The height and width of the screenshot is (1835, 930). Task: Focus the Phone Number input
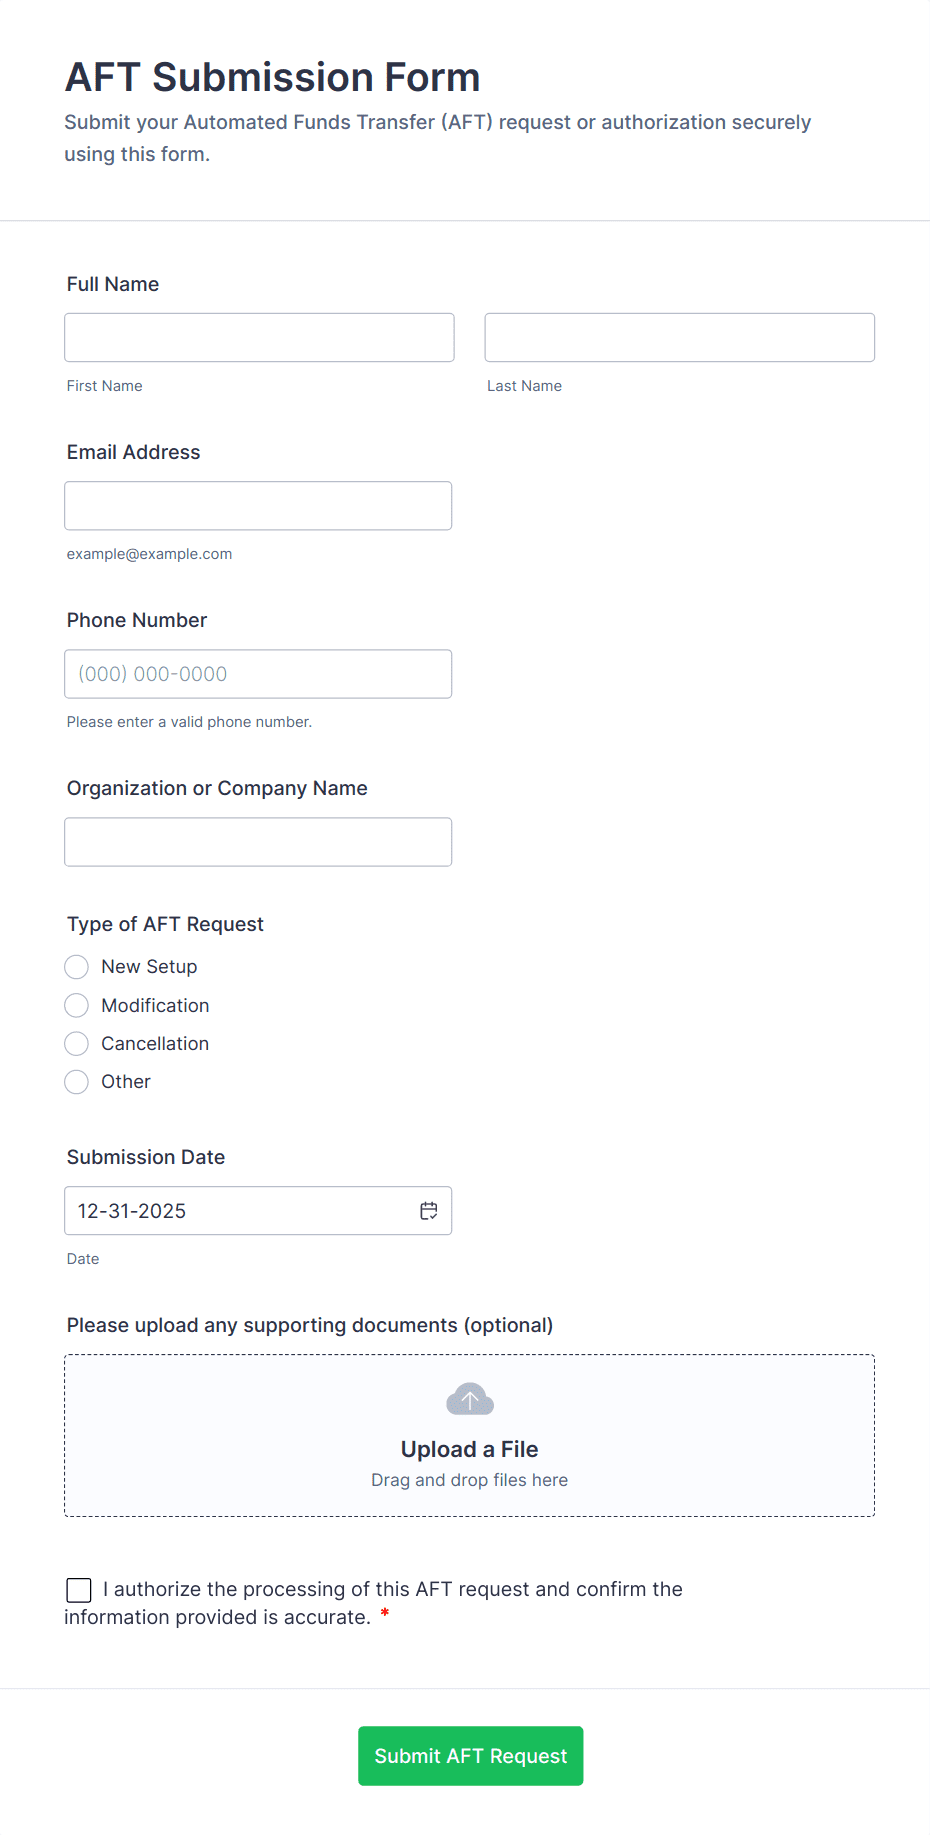click(258, 674)
